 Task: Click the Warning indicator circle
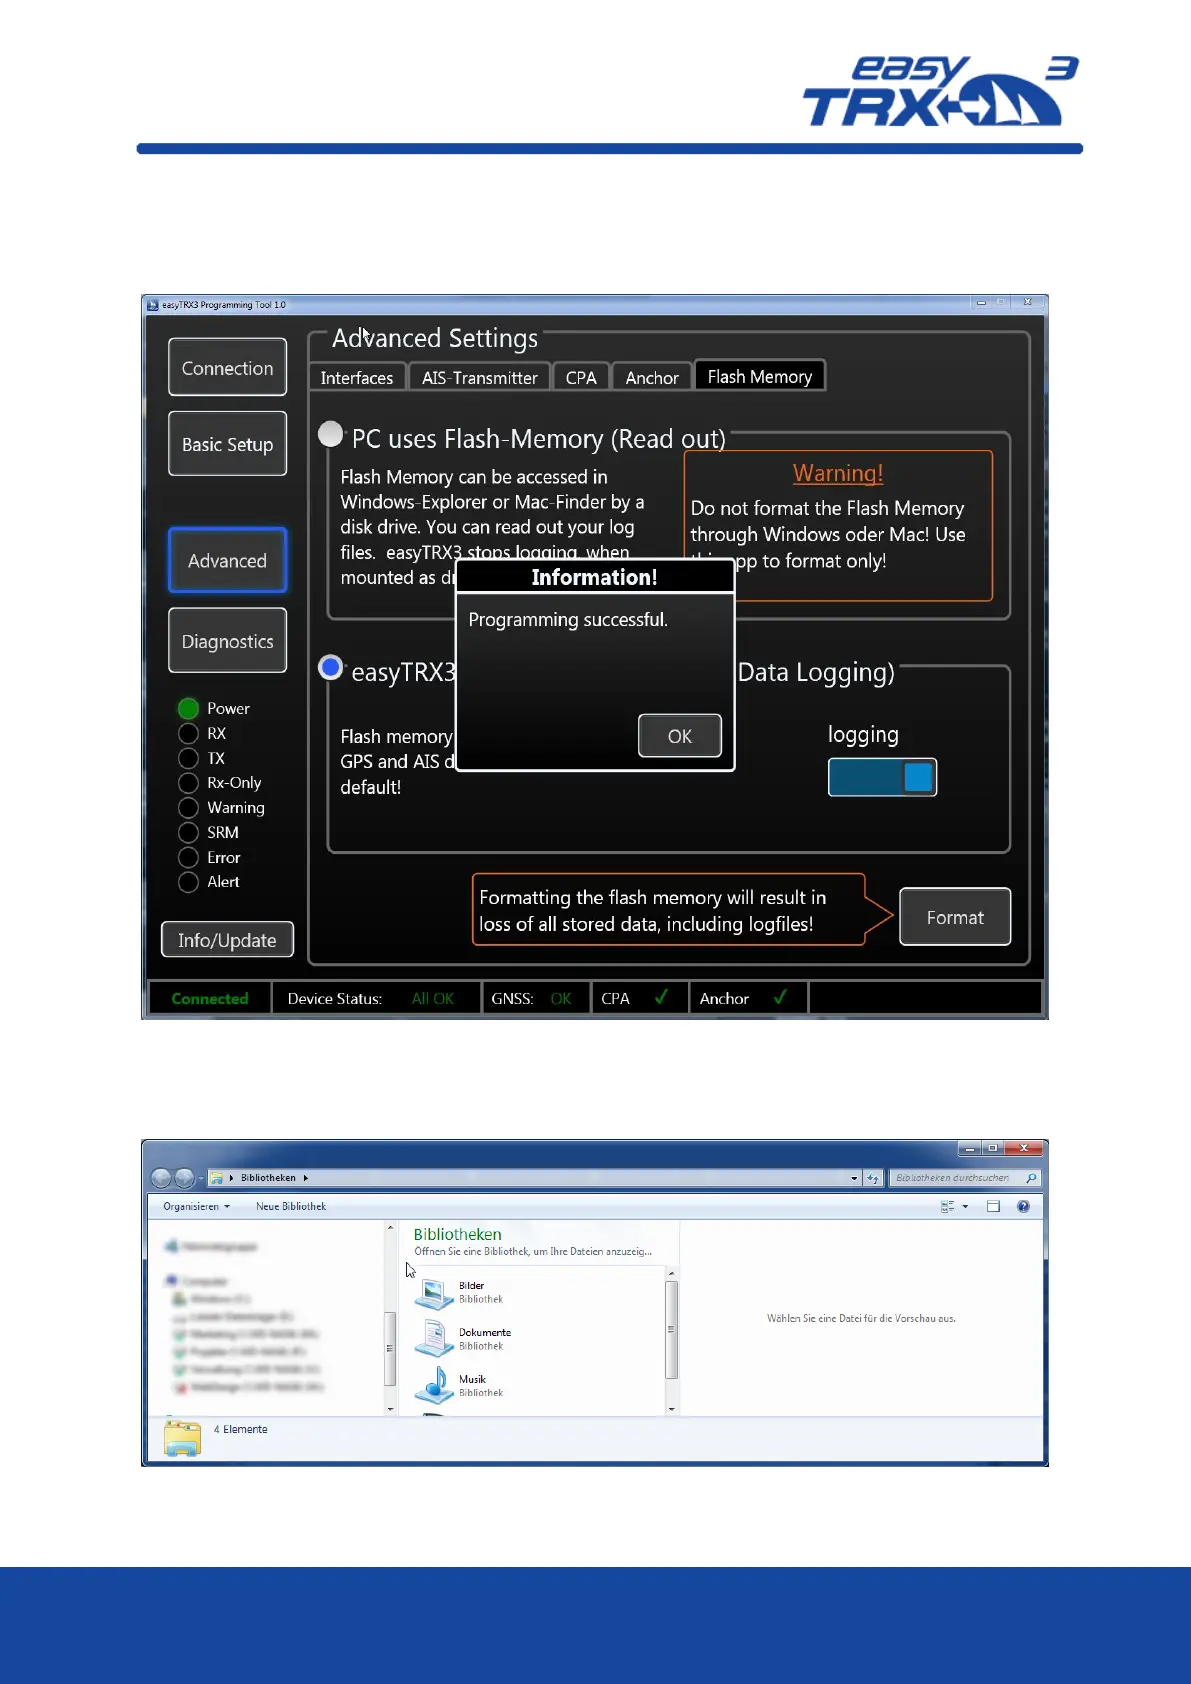(188, 808)
